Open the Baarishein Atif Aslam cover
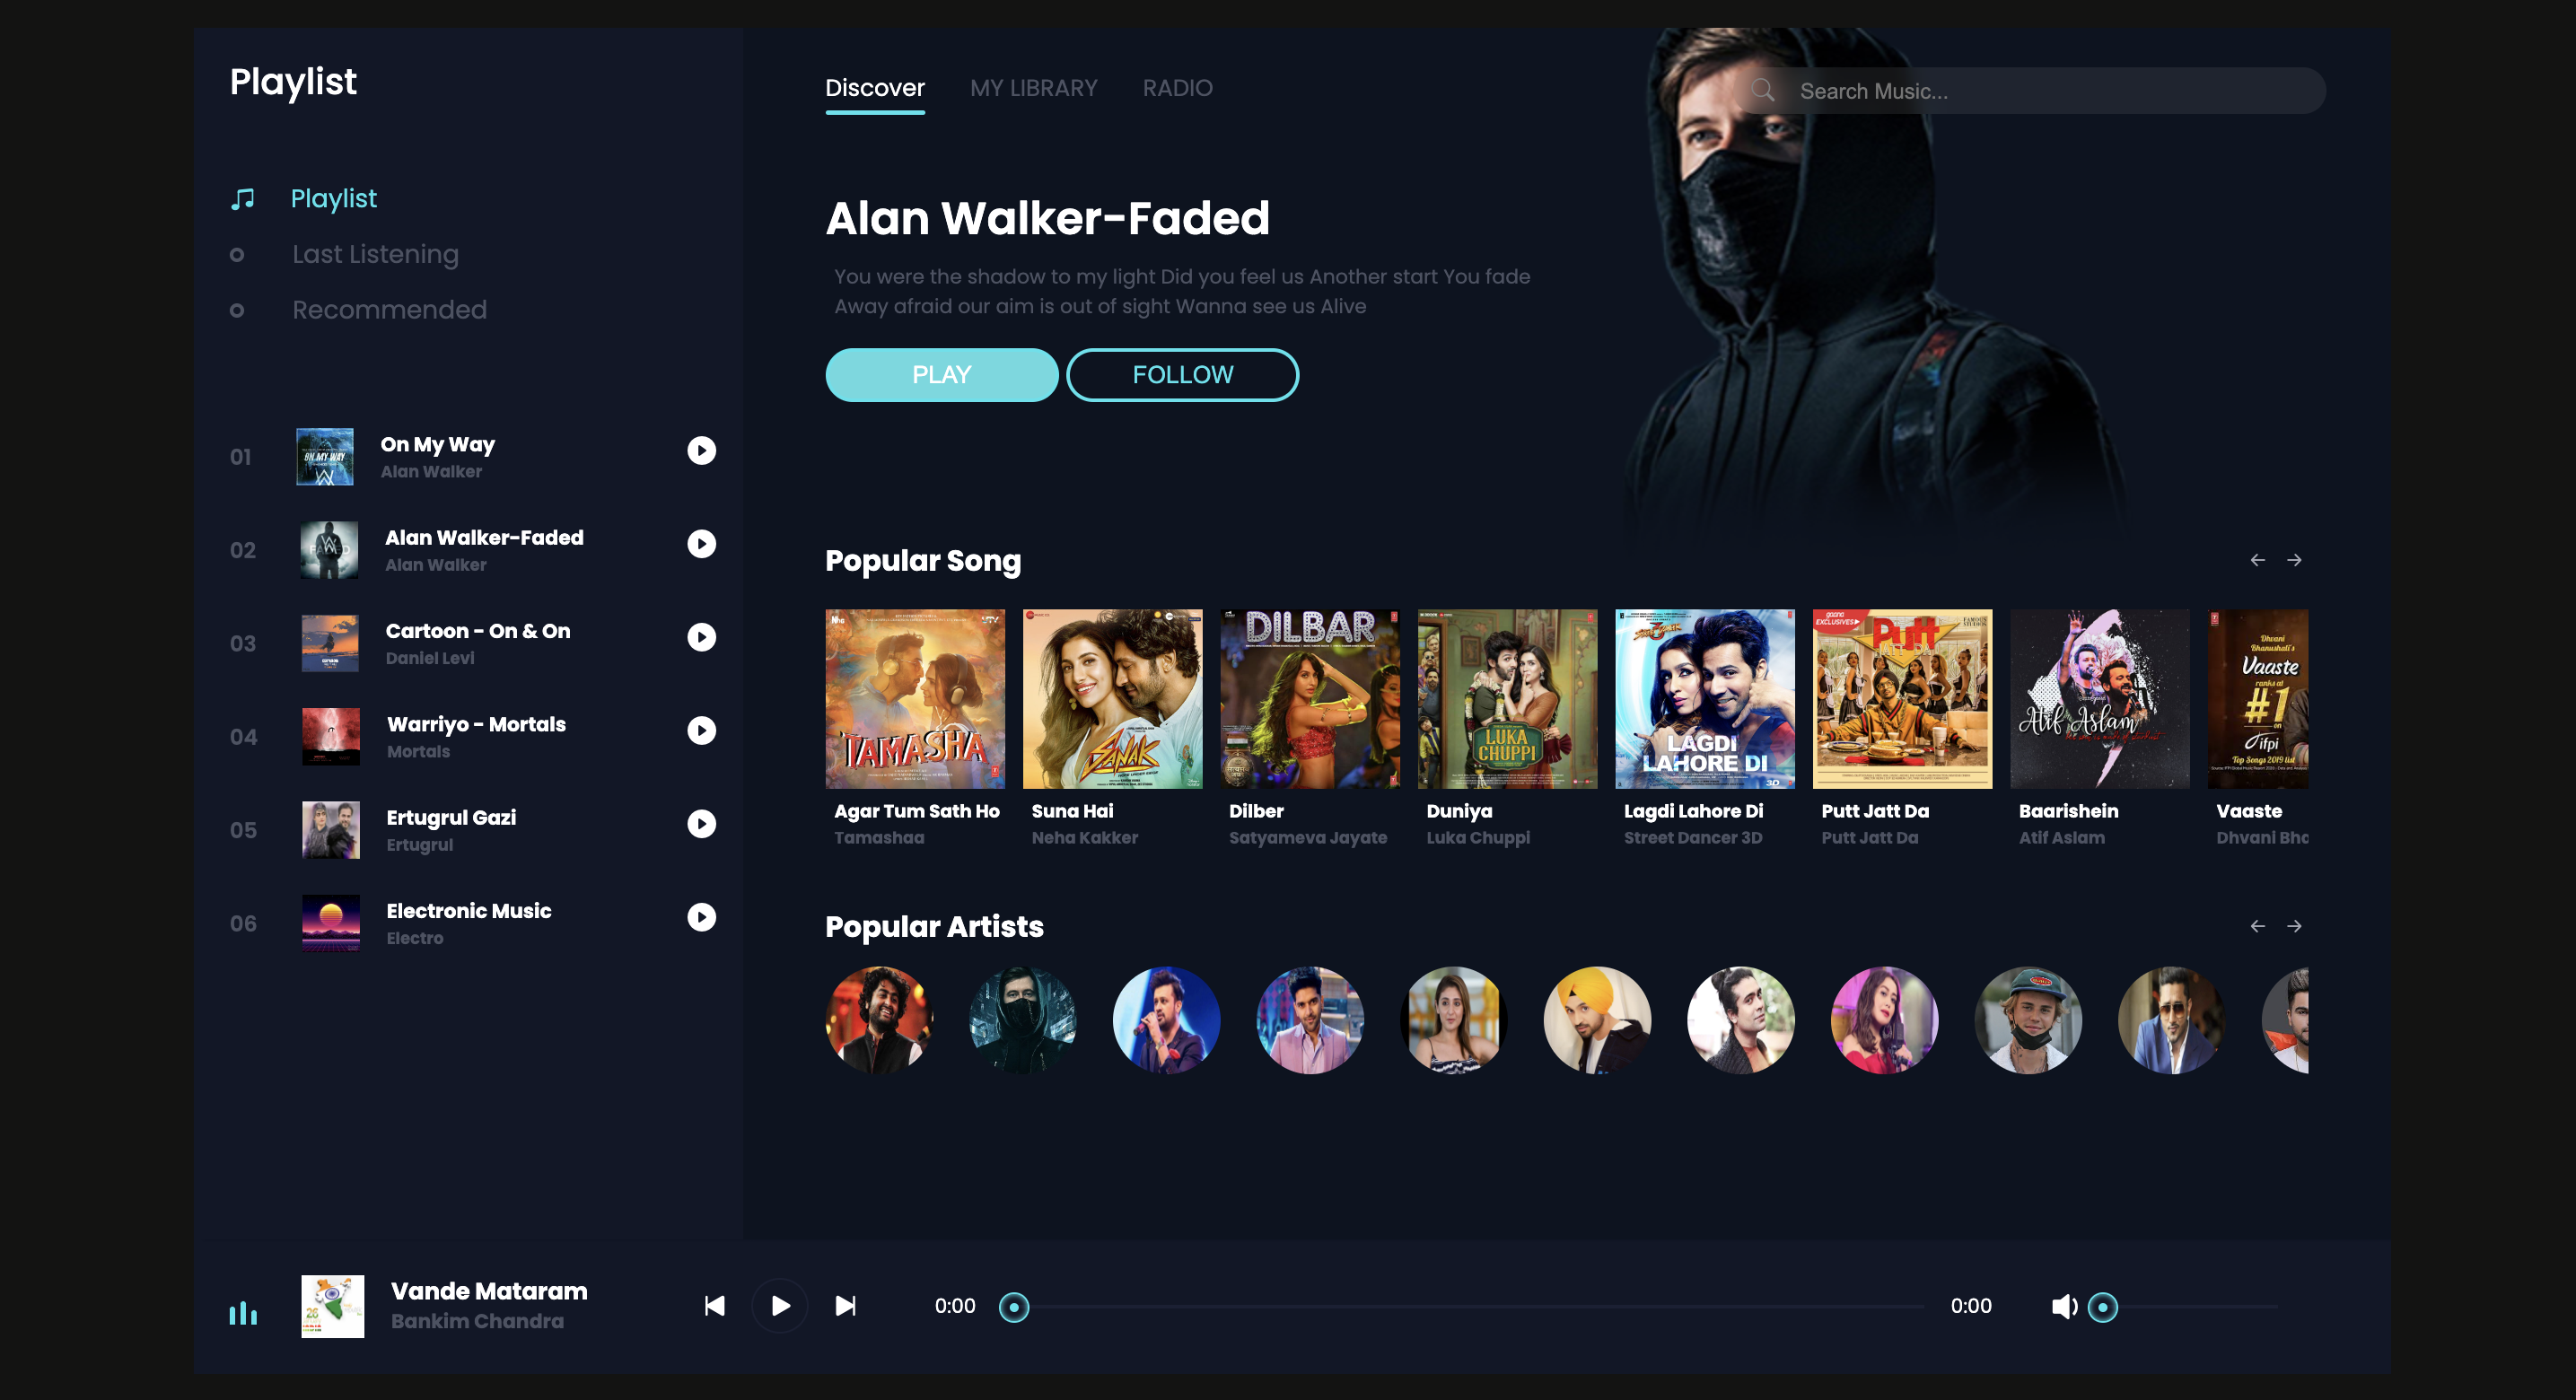 (x=2100, y=699)
